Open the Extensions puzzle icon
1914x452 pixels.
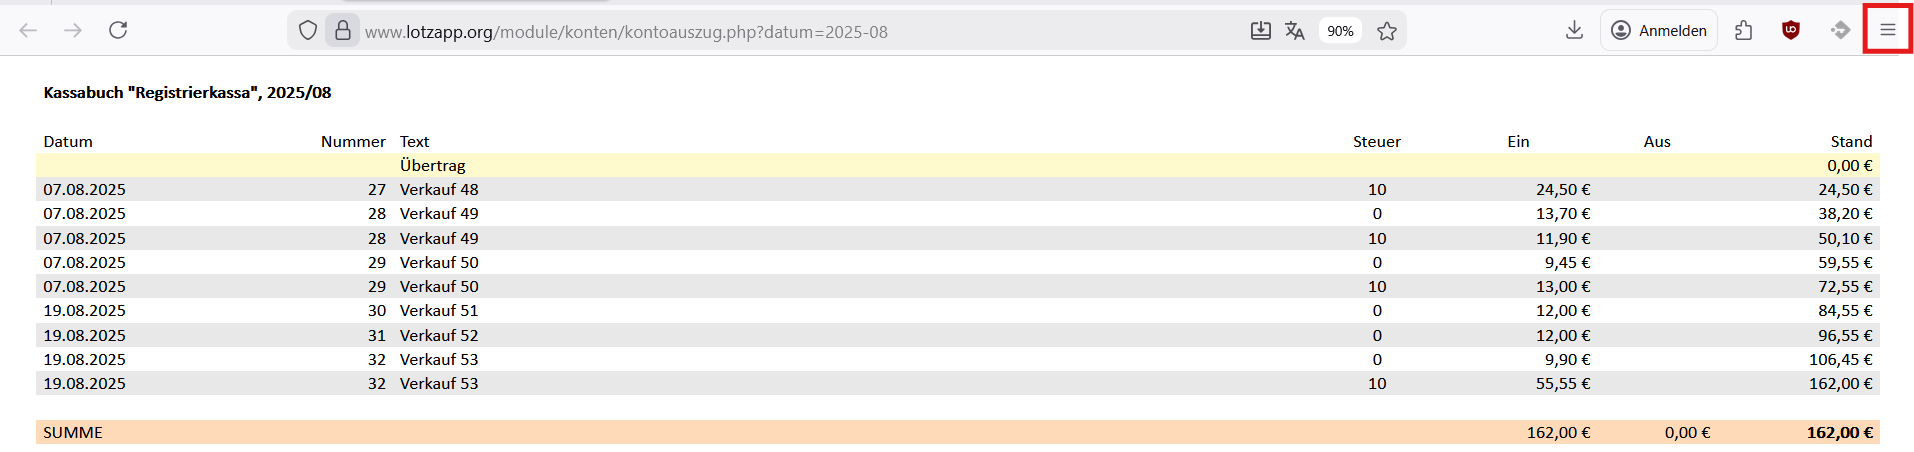click(x=1744, y=31)
